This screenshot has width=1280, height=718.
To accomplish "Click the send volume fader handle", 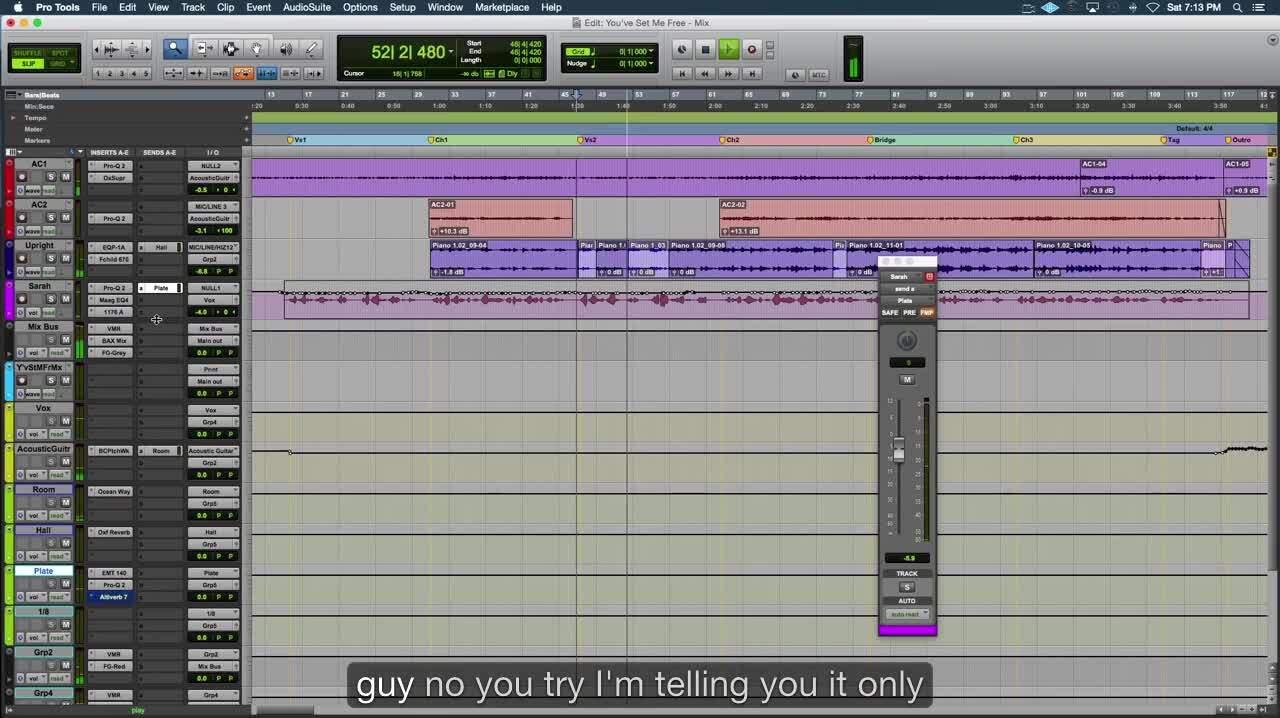I will [x=898, y=451].
